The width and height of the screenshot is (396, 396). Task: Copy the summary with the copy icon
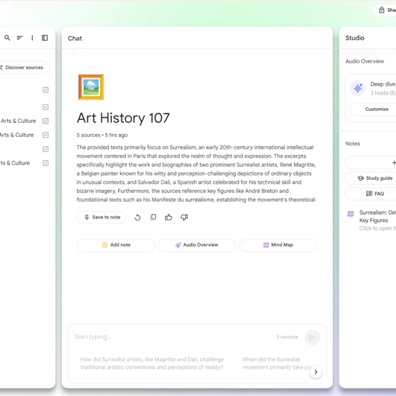coord(153,217)
